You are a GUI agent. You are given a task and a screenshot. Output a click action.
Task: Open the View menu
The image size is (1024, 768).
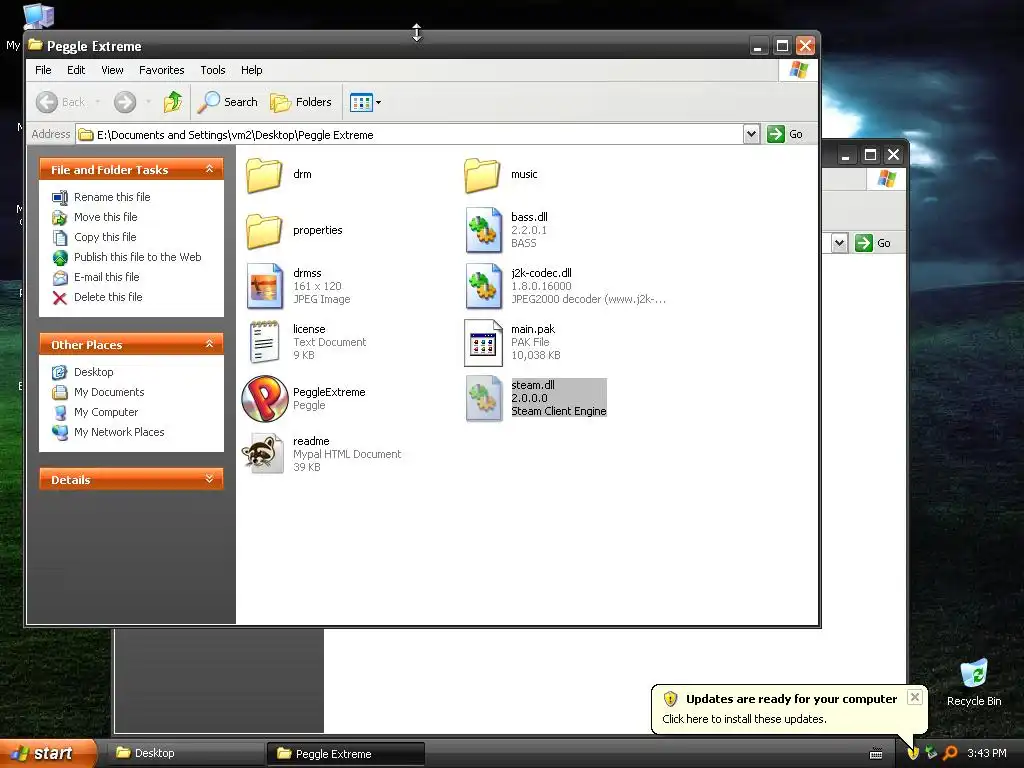[112, 70]
